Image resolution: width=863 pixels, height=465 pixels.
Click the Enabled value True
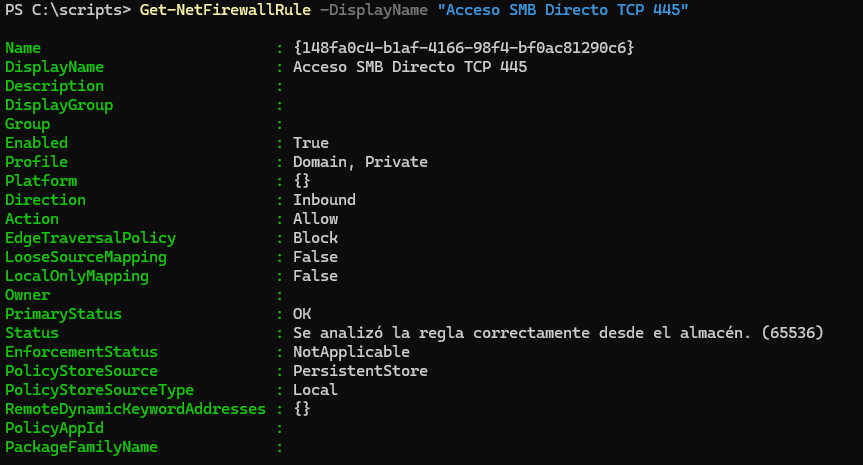pos(310,143)
